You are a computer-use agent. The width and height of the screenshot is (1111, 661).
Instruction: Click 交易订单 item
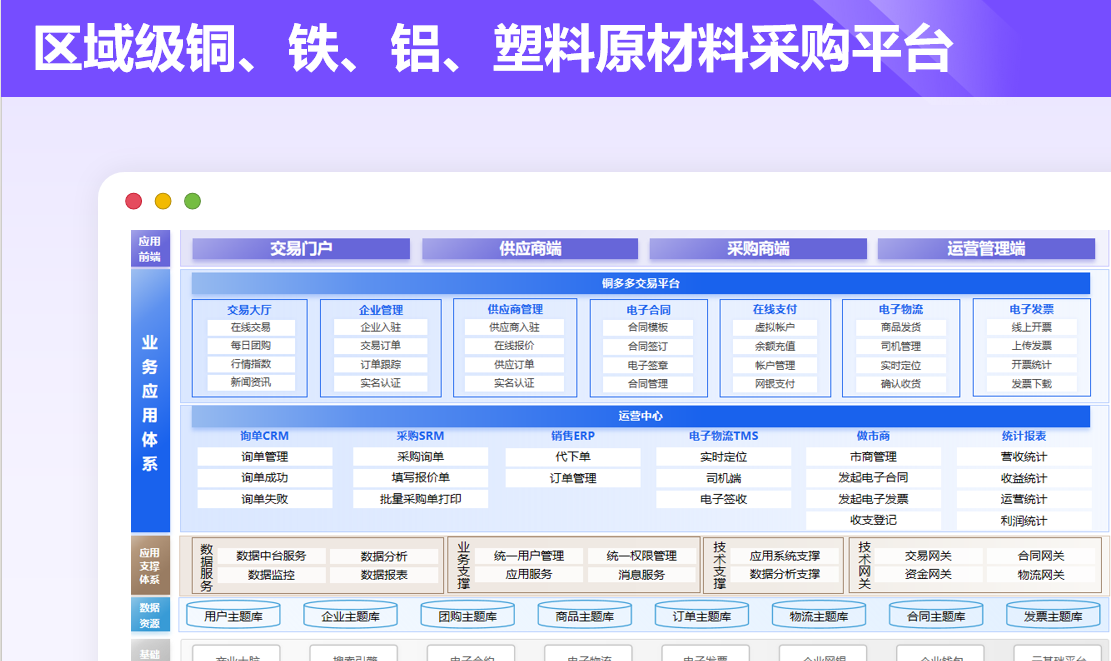[380, 346]
